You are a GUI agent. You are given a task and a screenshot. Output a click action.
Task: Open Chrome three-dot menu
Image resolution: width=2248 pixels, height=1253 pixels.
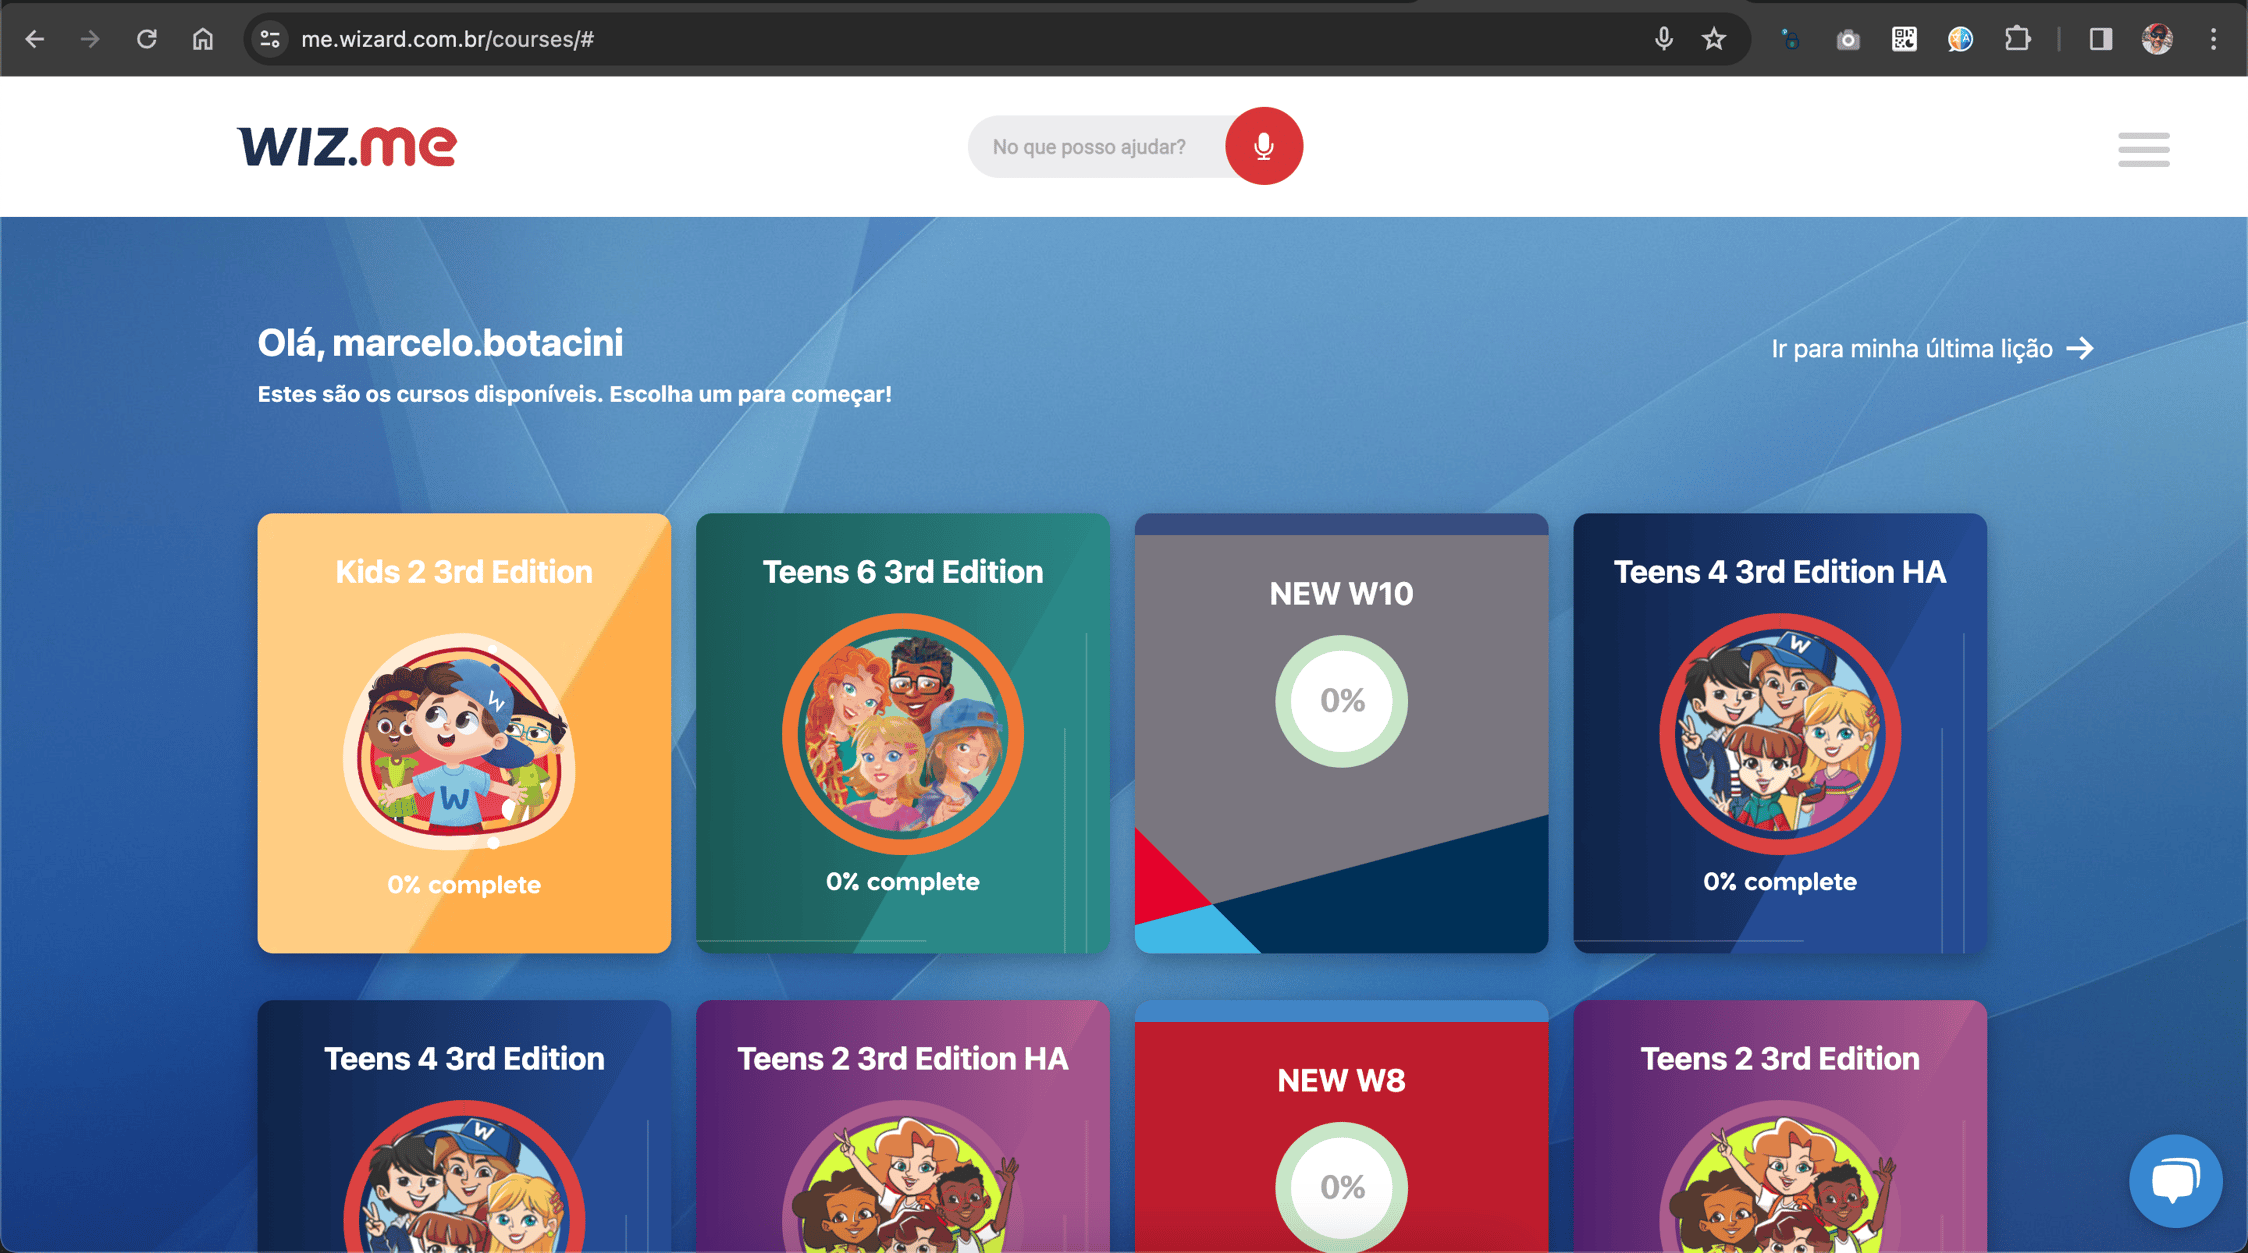pyautogui.click(x=2213, y=39)
